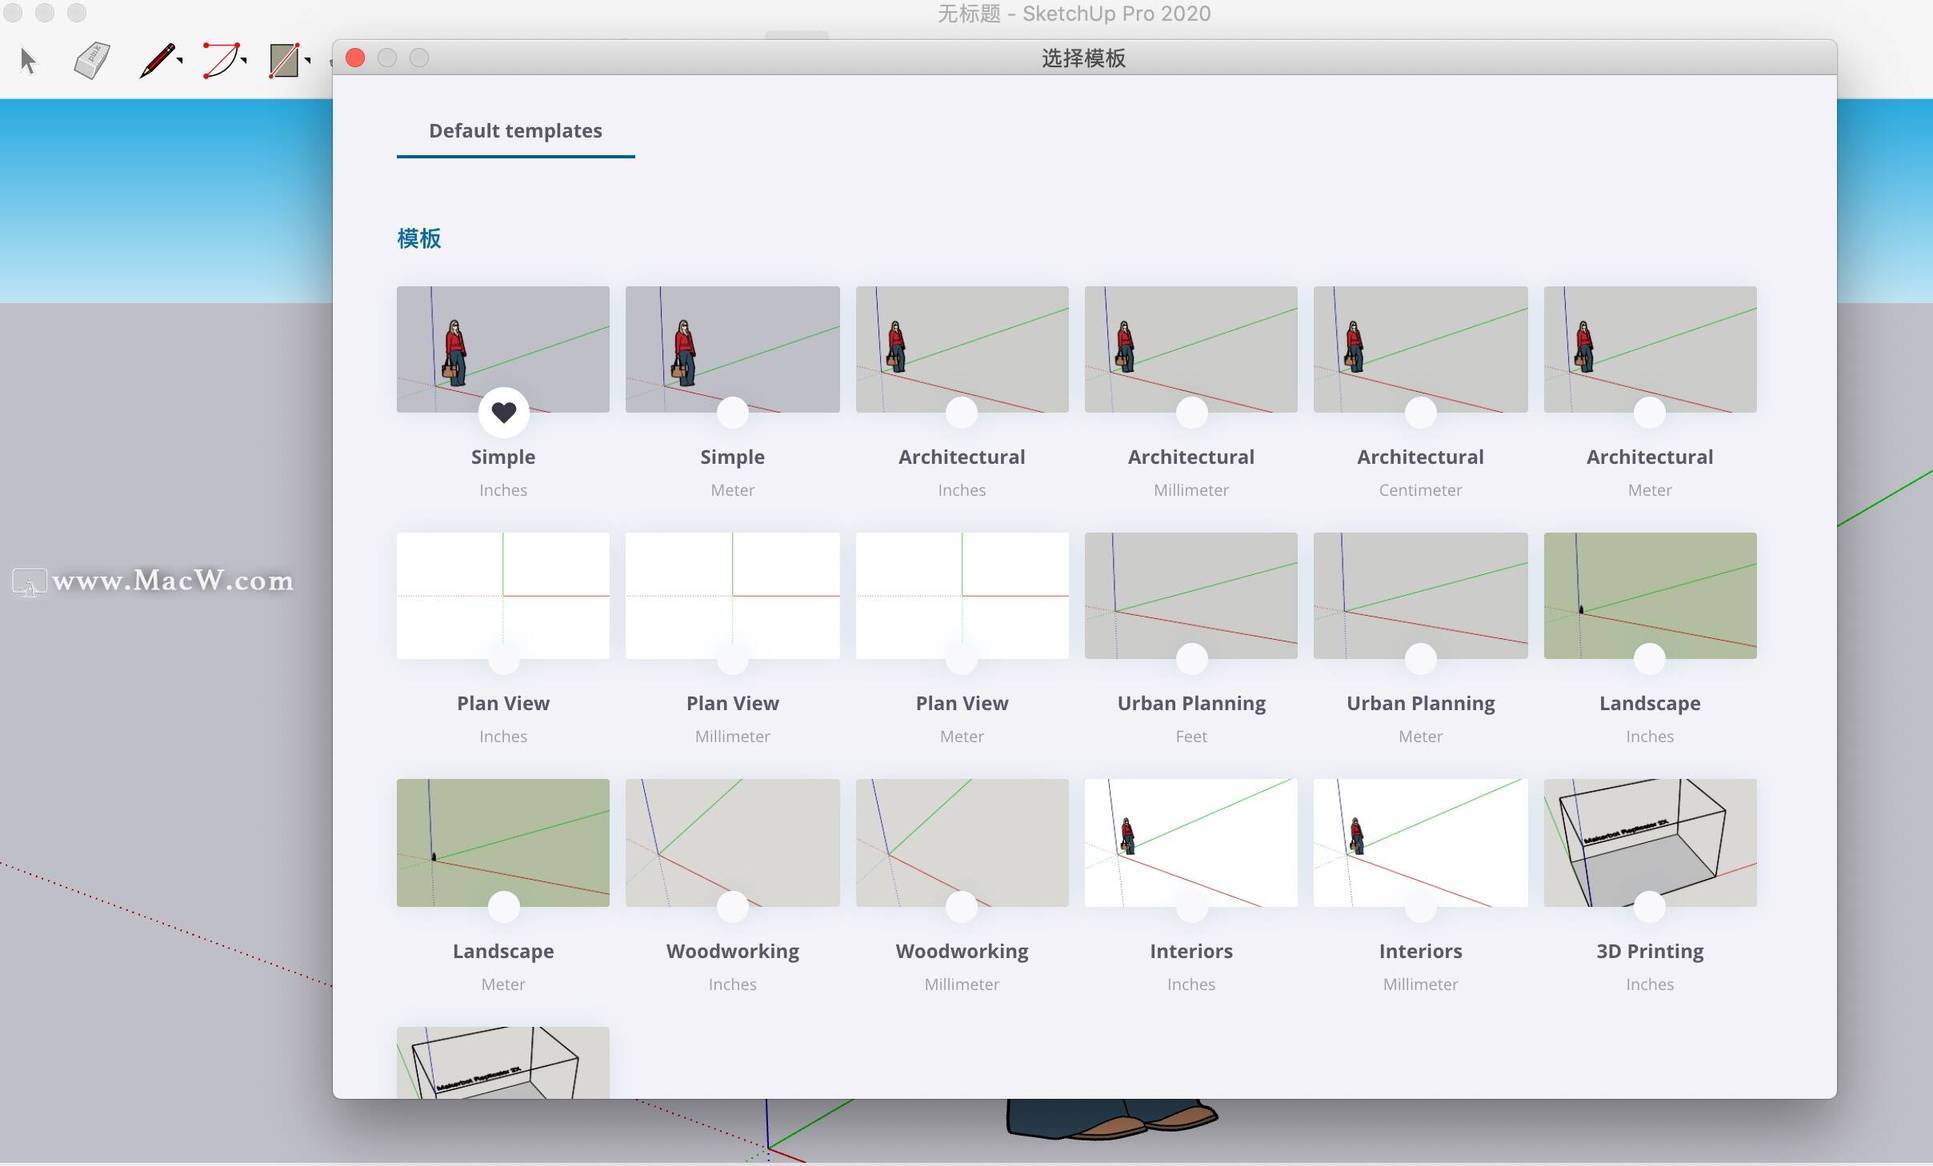This screenshot has width=1933, height=1166.
Task: Select the Interiors Millimeter thumbnail
Action: click(1420, 842)
